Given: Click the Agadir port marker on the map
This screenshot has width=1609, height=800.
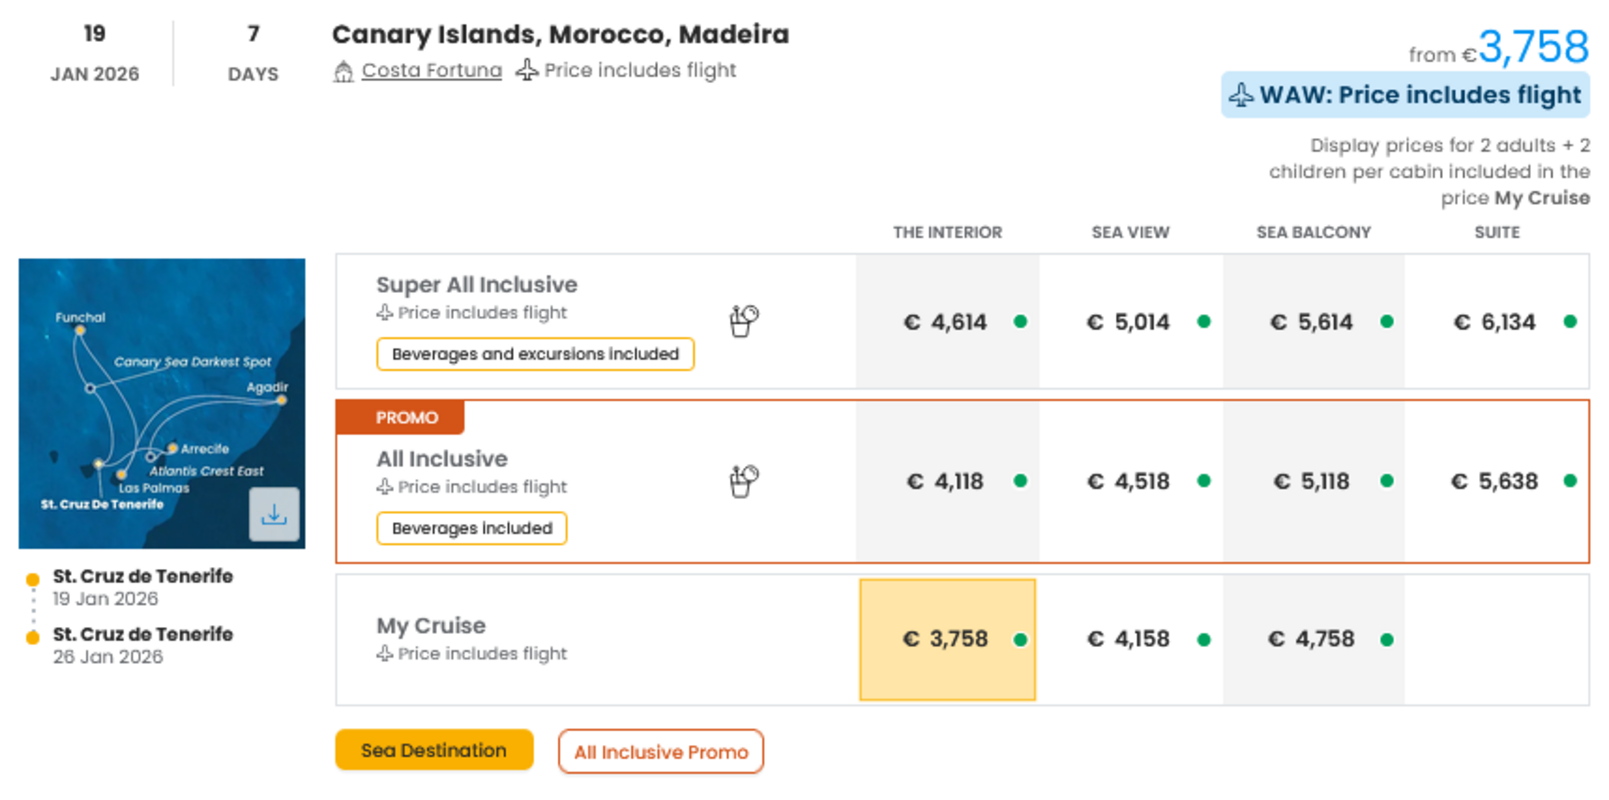Looking at the screenshot, I should [x=280, y=398].
